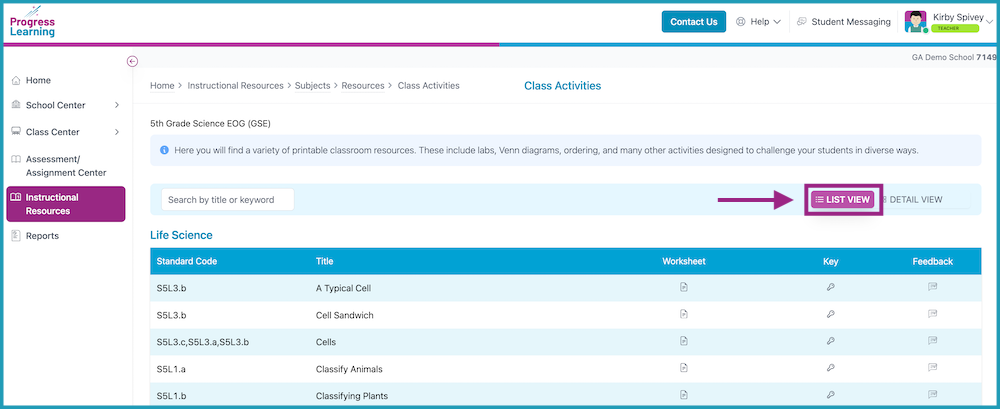Image resolution: width=1000 pixels, height=409 pixels.
Task: Click the Key column header
Action: 830,262
